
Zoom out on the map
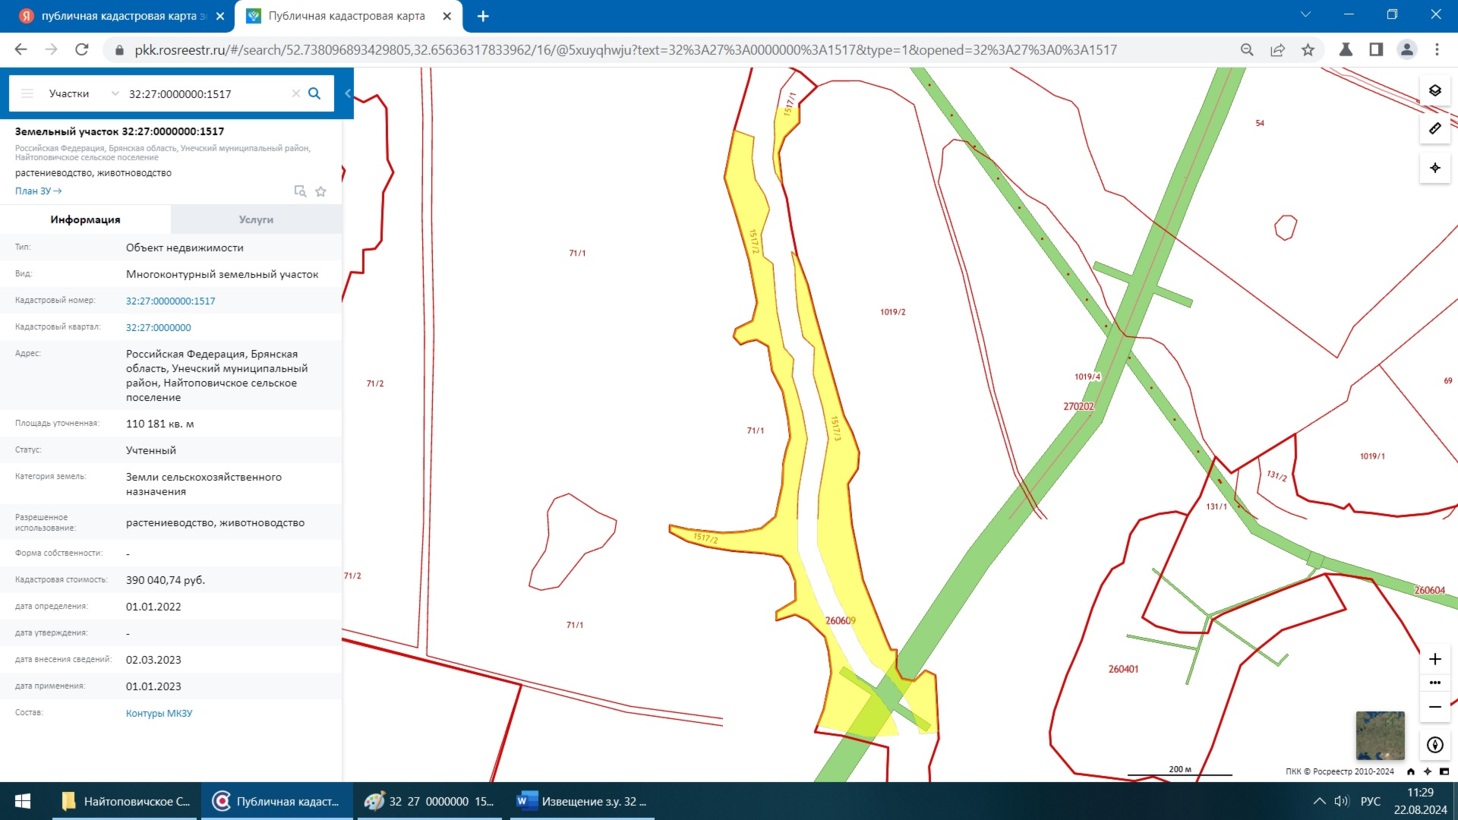point(1435,707)
